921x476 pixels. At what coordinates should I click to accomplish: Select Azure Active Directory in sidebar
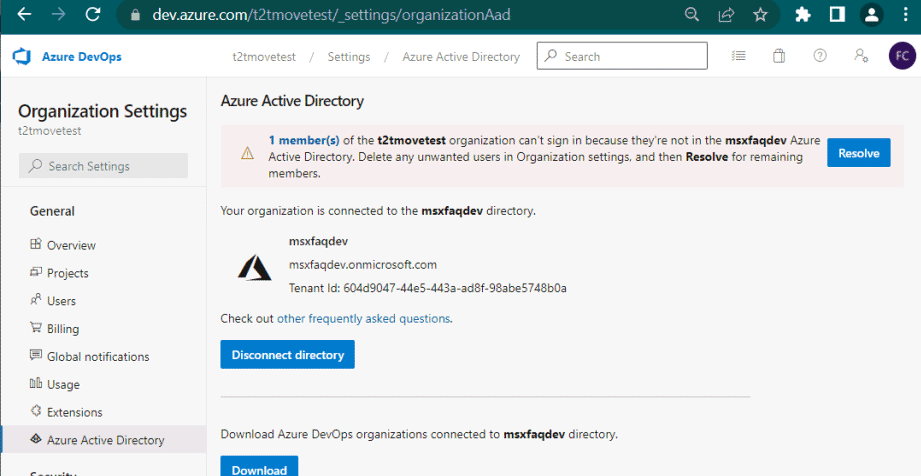(104, 440)
